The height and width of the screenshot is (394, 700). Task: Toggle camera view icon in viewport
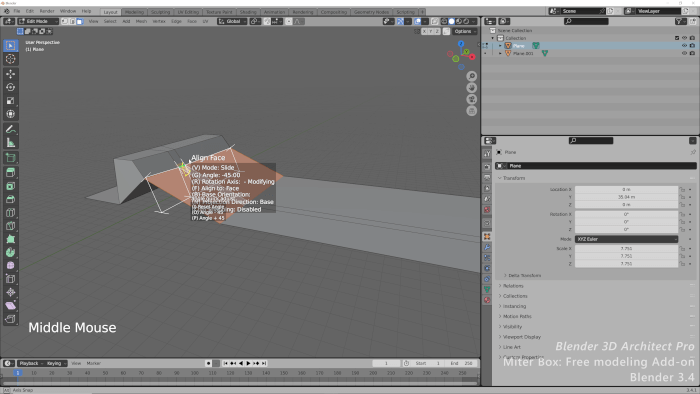pyautogui.click(x=471, y=100)
